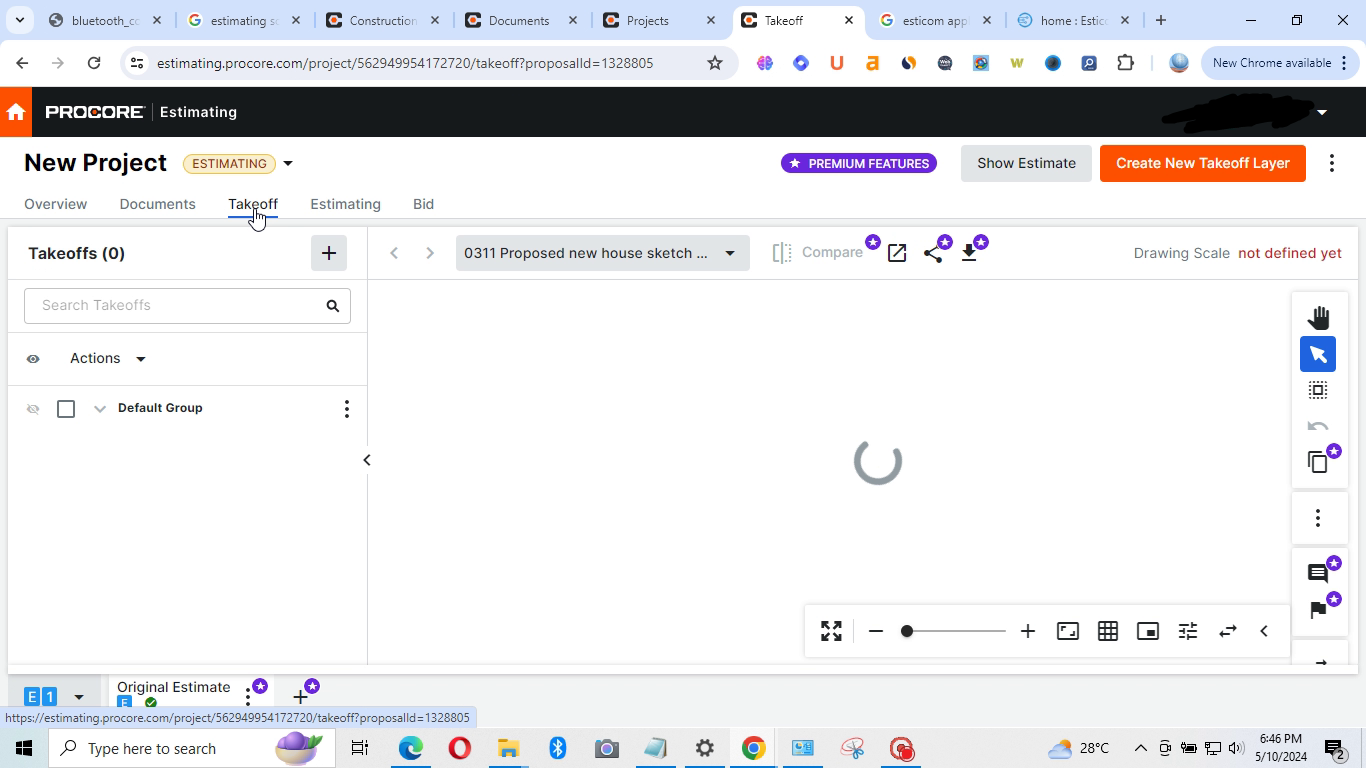Toggle visibility of all takeoffs
The image size is (1366, 768).
tap(33, 359)
